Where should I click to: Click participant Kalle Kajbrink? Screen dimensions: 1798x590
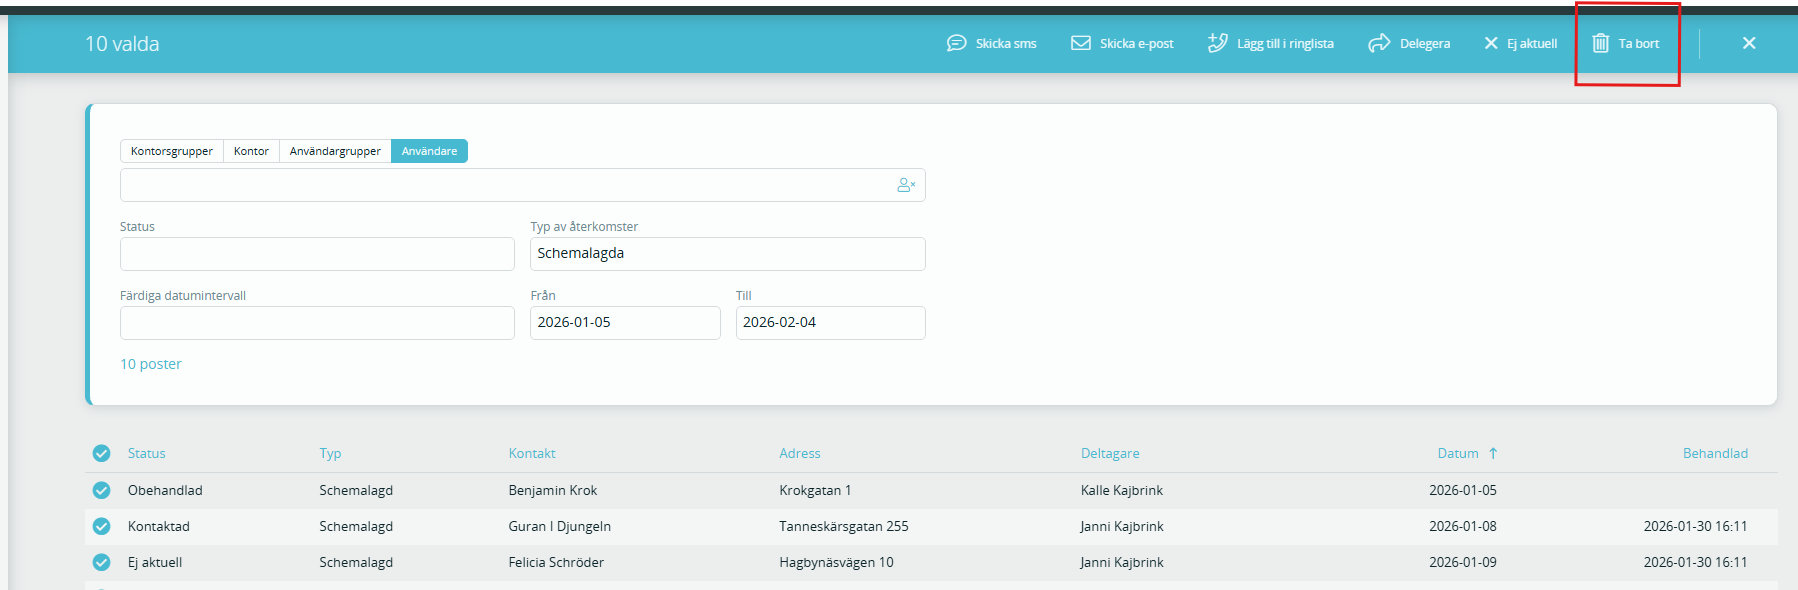point(1122,490)
